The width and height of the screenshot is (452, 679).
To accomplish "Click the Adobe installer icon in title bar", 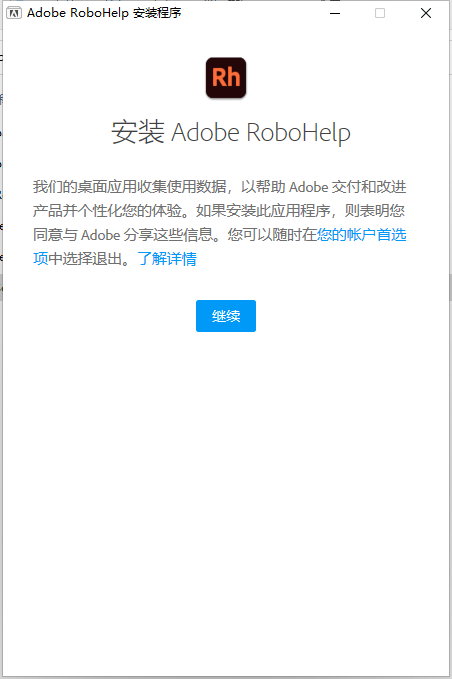I will coord(13,13).
